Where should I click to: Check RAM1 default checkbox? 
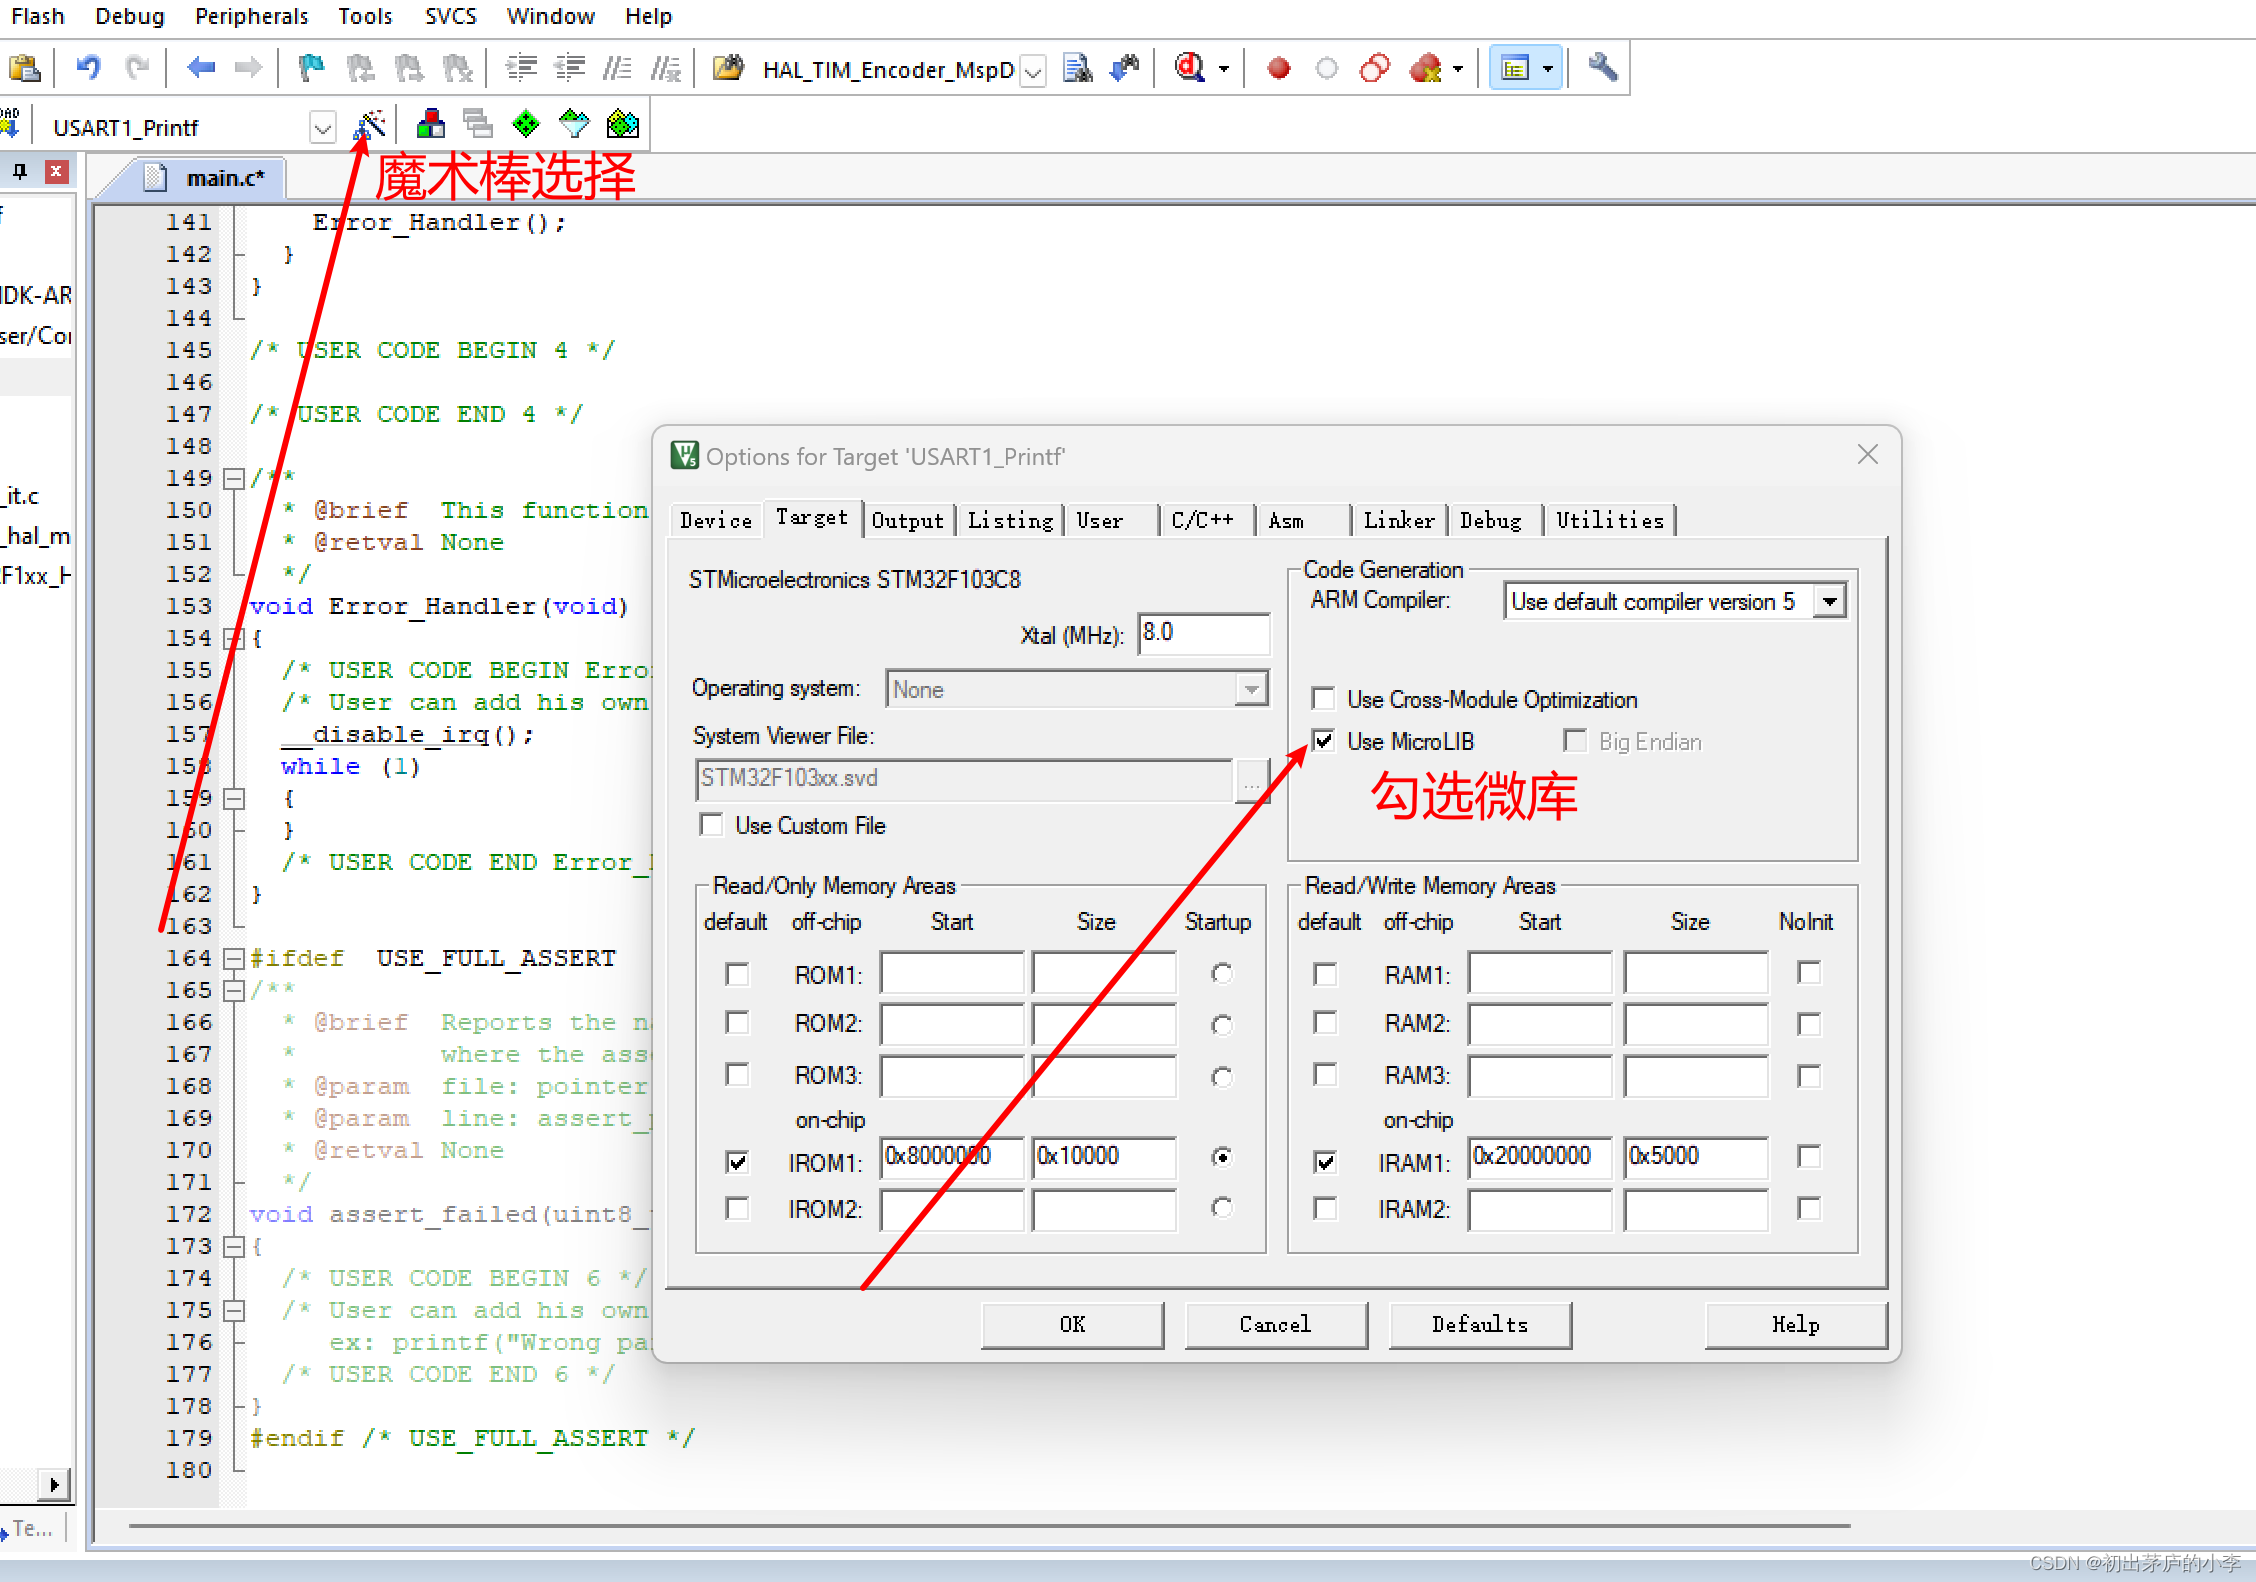click(1325, 973)
